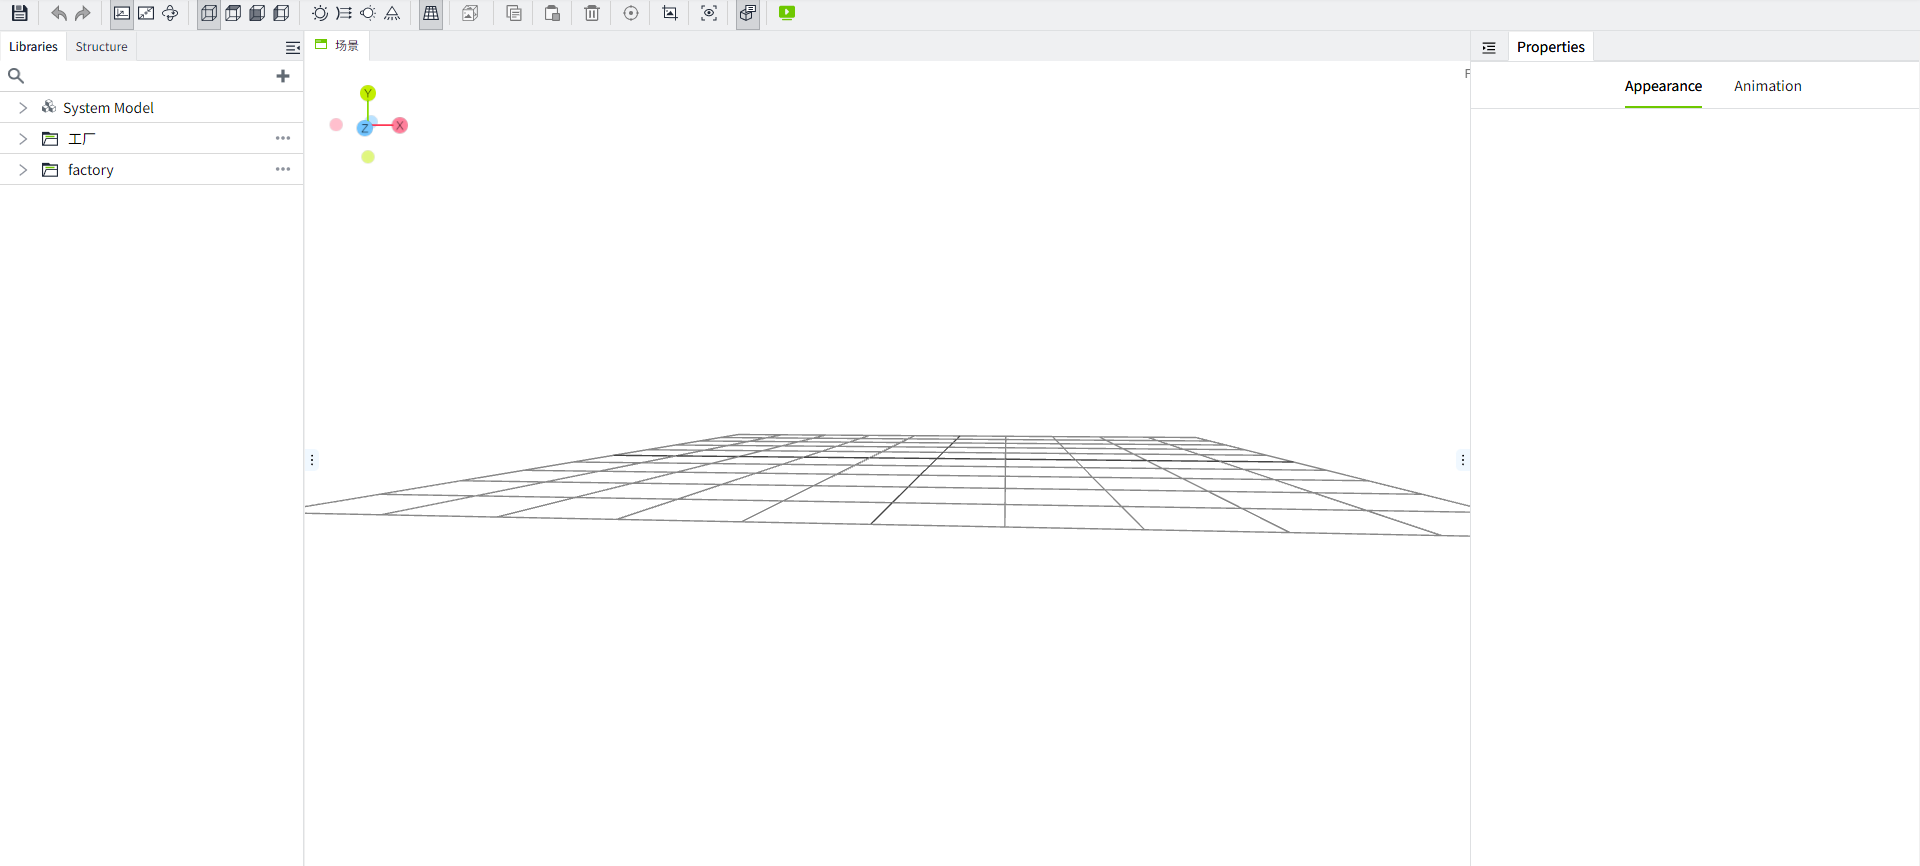Open the factory folder more options menu

coord(283,170)
